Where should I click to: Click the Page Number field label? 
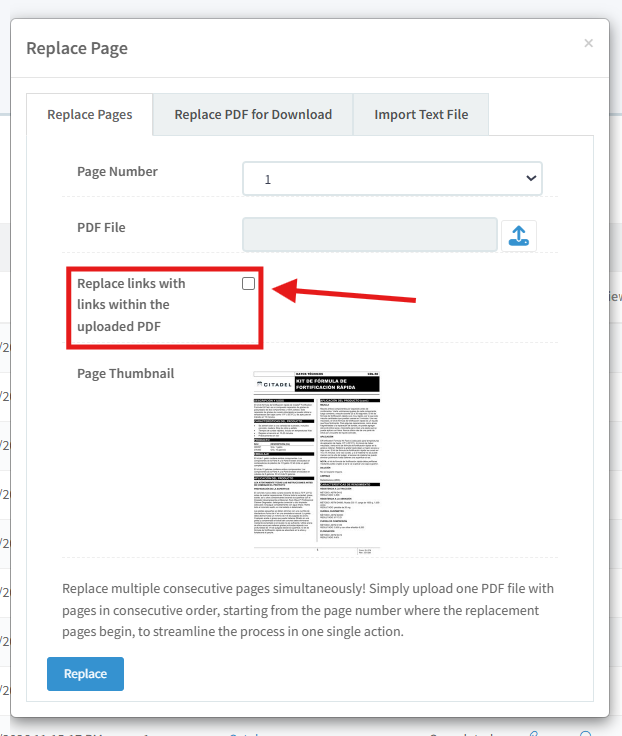click(117, 171)
